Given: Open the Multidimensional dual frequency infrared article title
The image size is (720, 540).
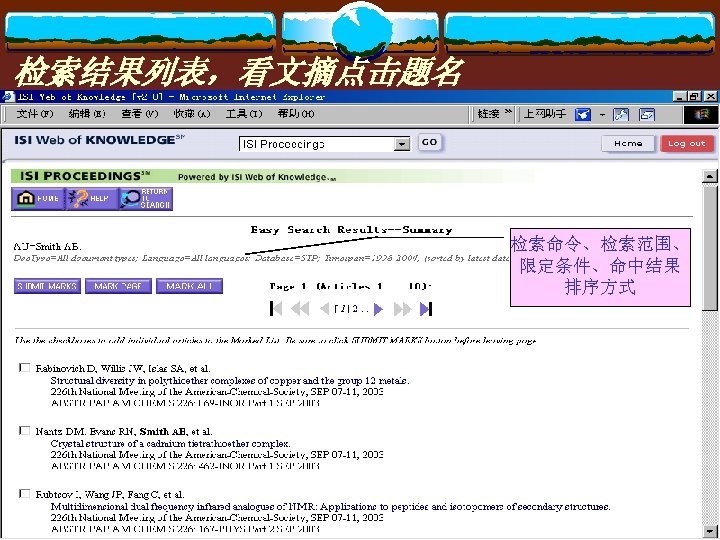Looking at the screenshot, I should 330,506.
